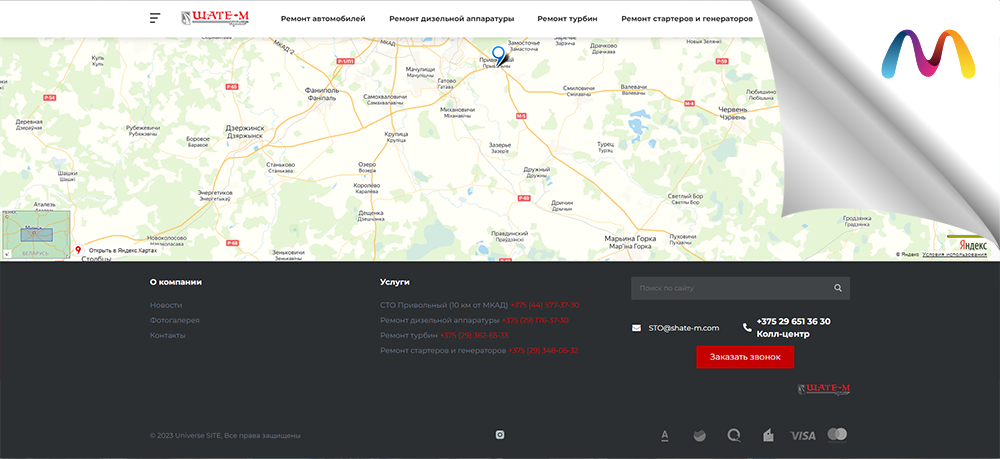The height and width of the screenshot is (459, 1000).
Task: Click the phone handset icon
Action: (x=747, y=328)
